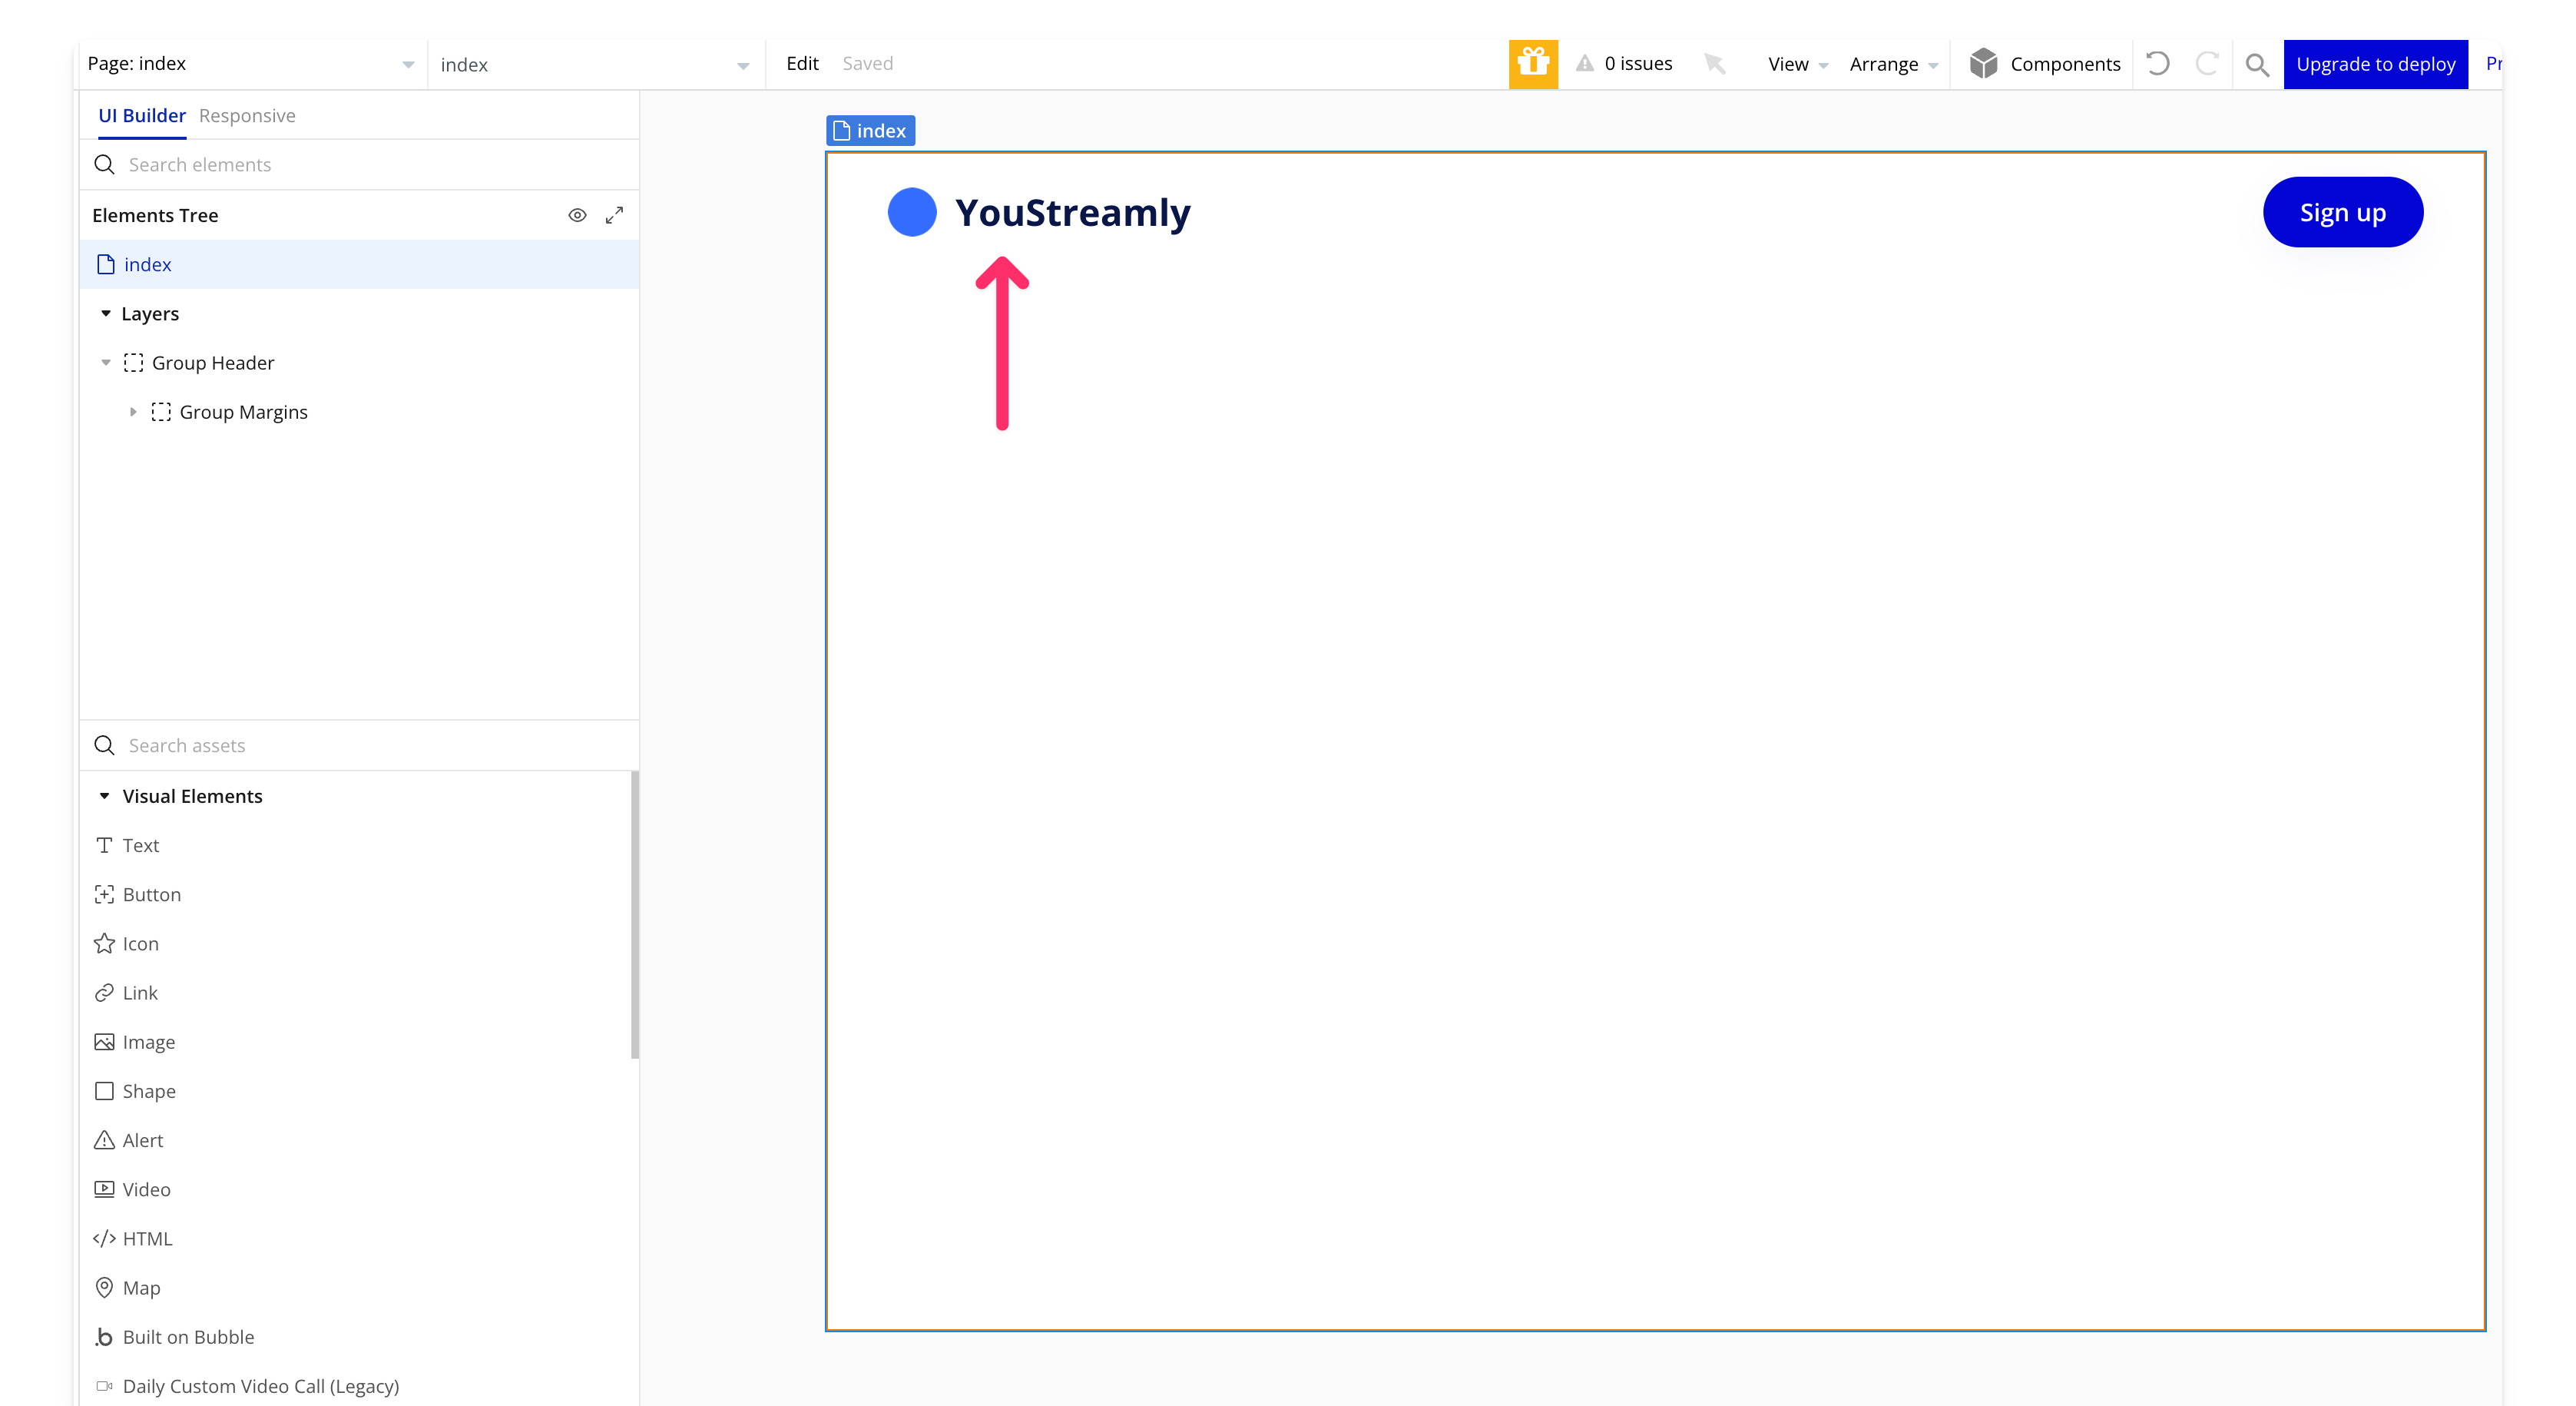Collapse the Layers section
This screenshot has width=2576, height=1406.
point(106,314)
